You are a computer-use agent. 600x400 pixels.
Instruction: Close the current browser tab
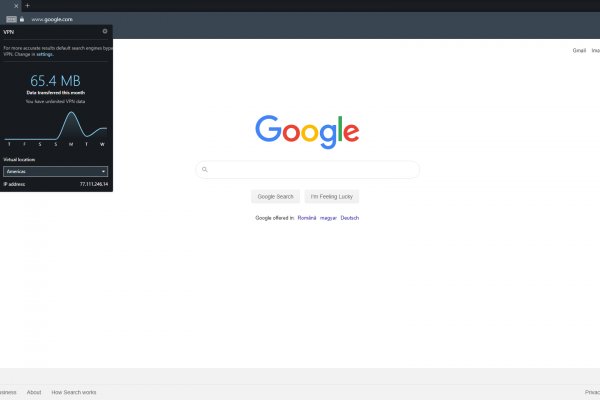click(x=16, y=6)
